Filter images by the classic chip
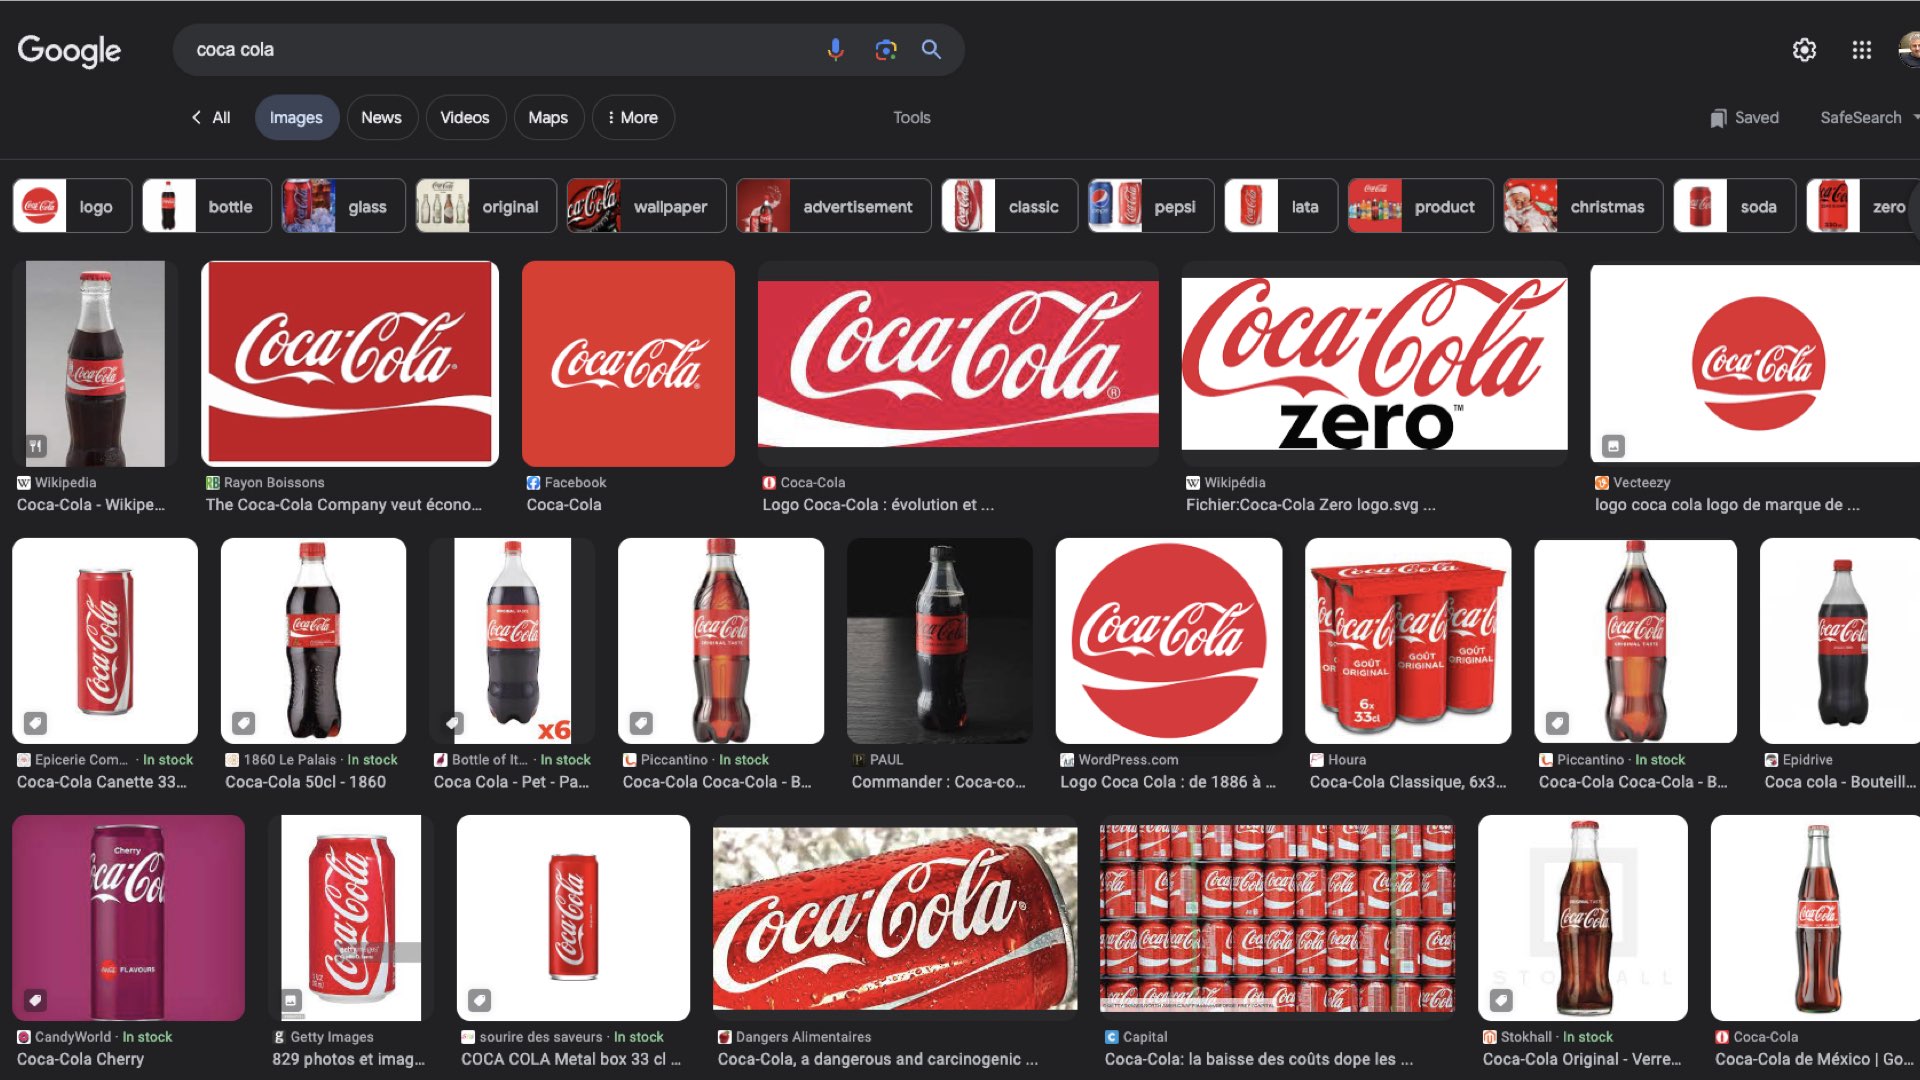1920x1080 pixels. pyautogui.click(x=1009, y=206)
